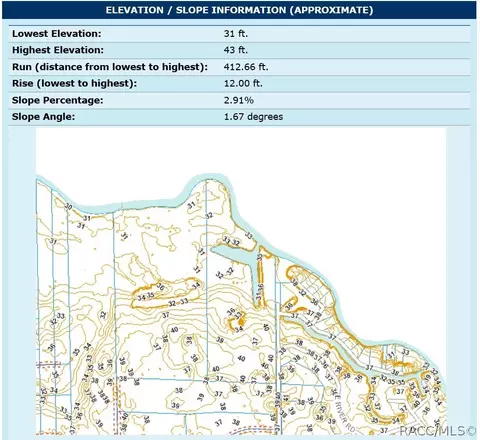Select the Lowest Elevation row label
The image size is (480, 440).
tap(56, 34)
